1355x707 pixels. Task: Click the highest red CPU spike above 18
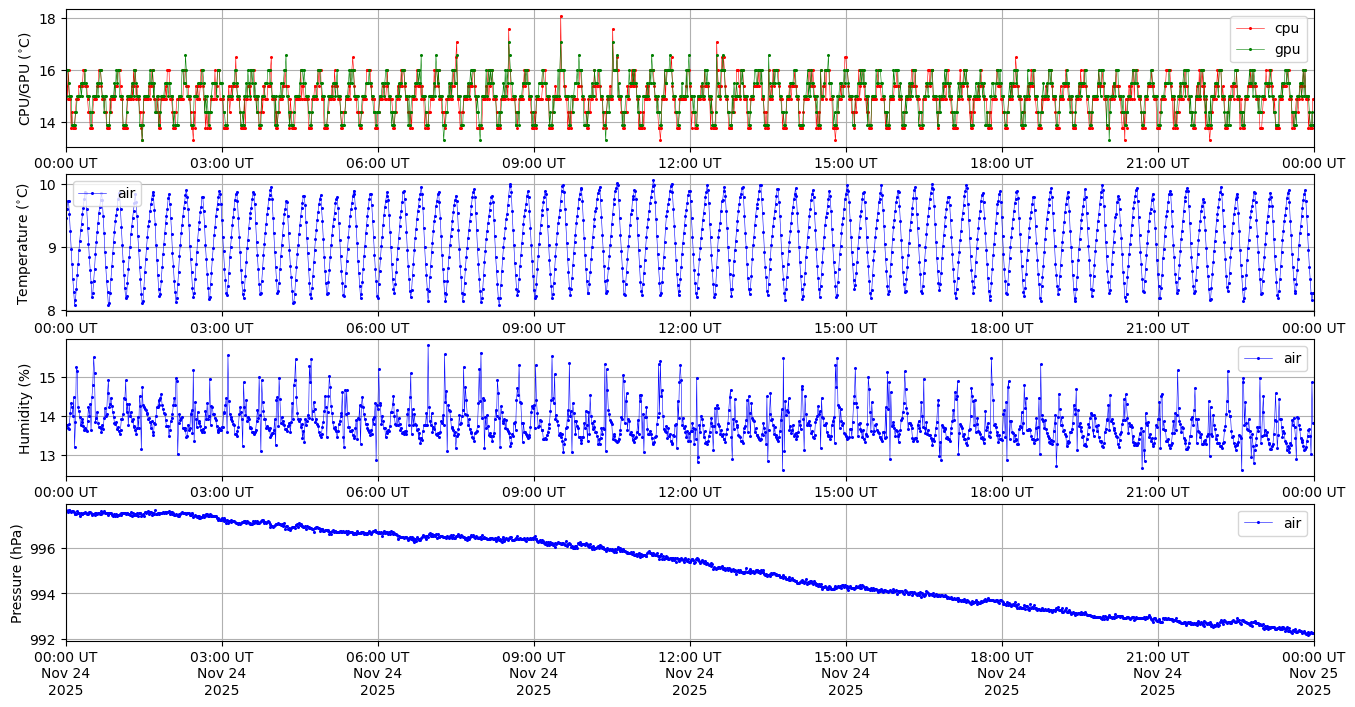pyautogui.click(x=561, y=16)
